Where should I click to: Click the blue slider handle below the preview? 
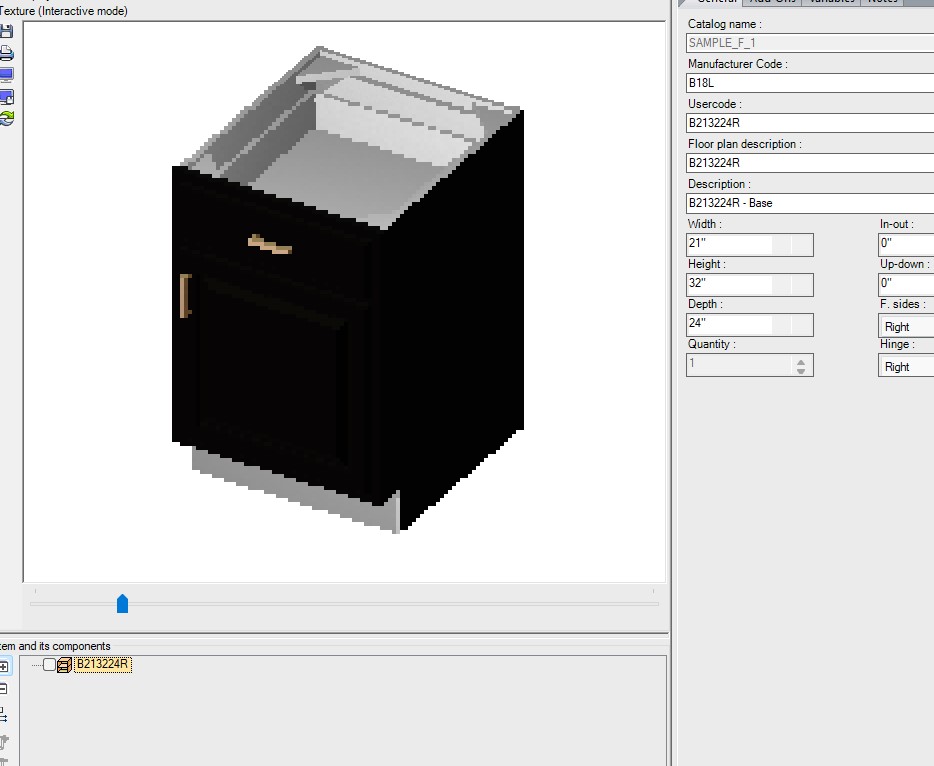click(122, 603)
